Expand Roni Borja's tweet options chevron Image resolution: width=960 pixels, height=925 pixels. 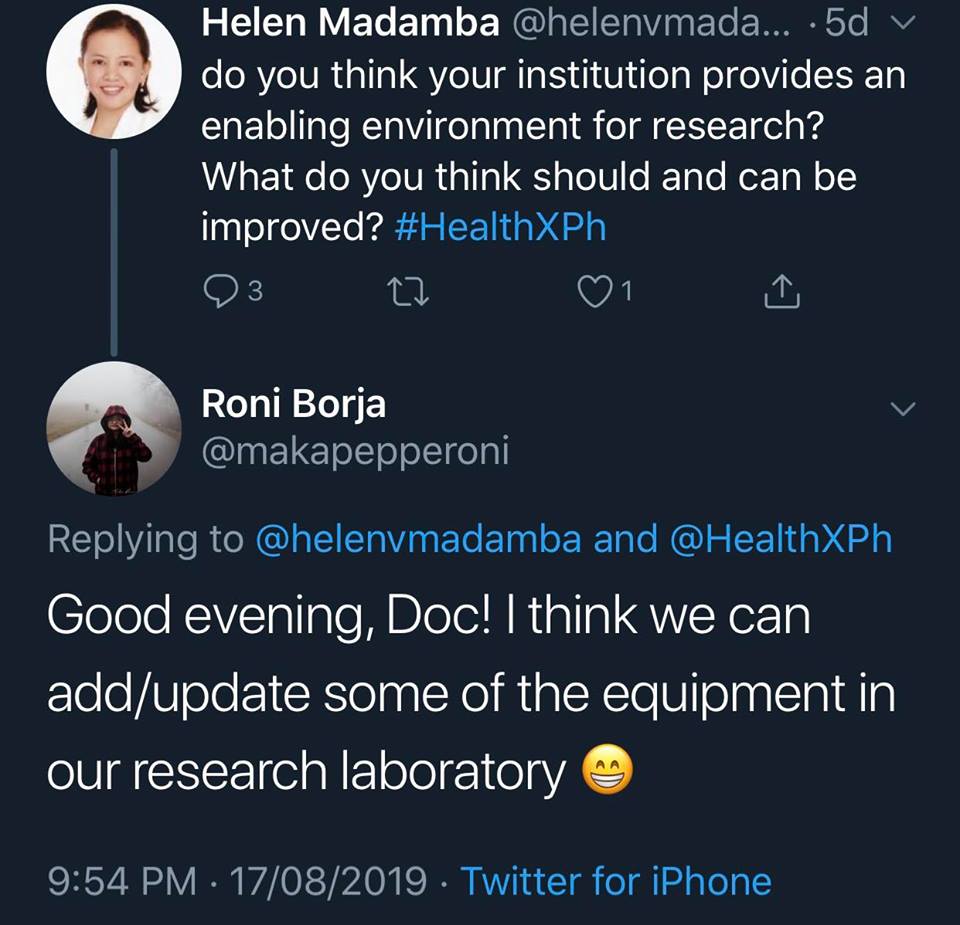tap(902, 408)
